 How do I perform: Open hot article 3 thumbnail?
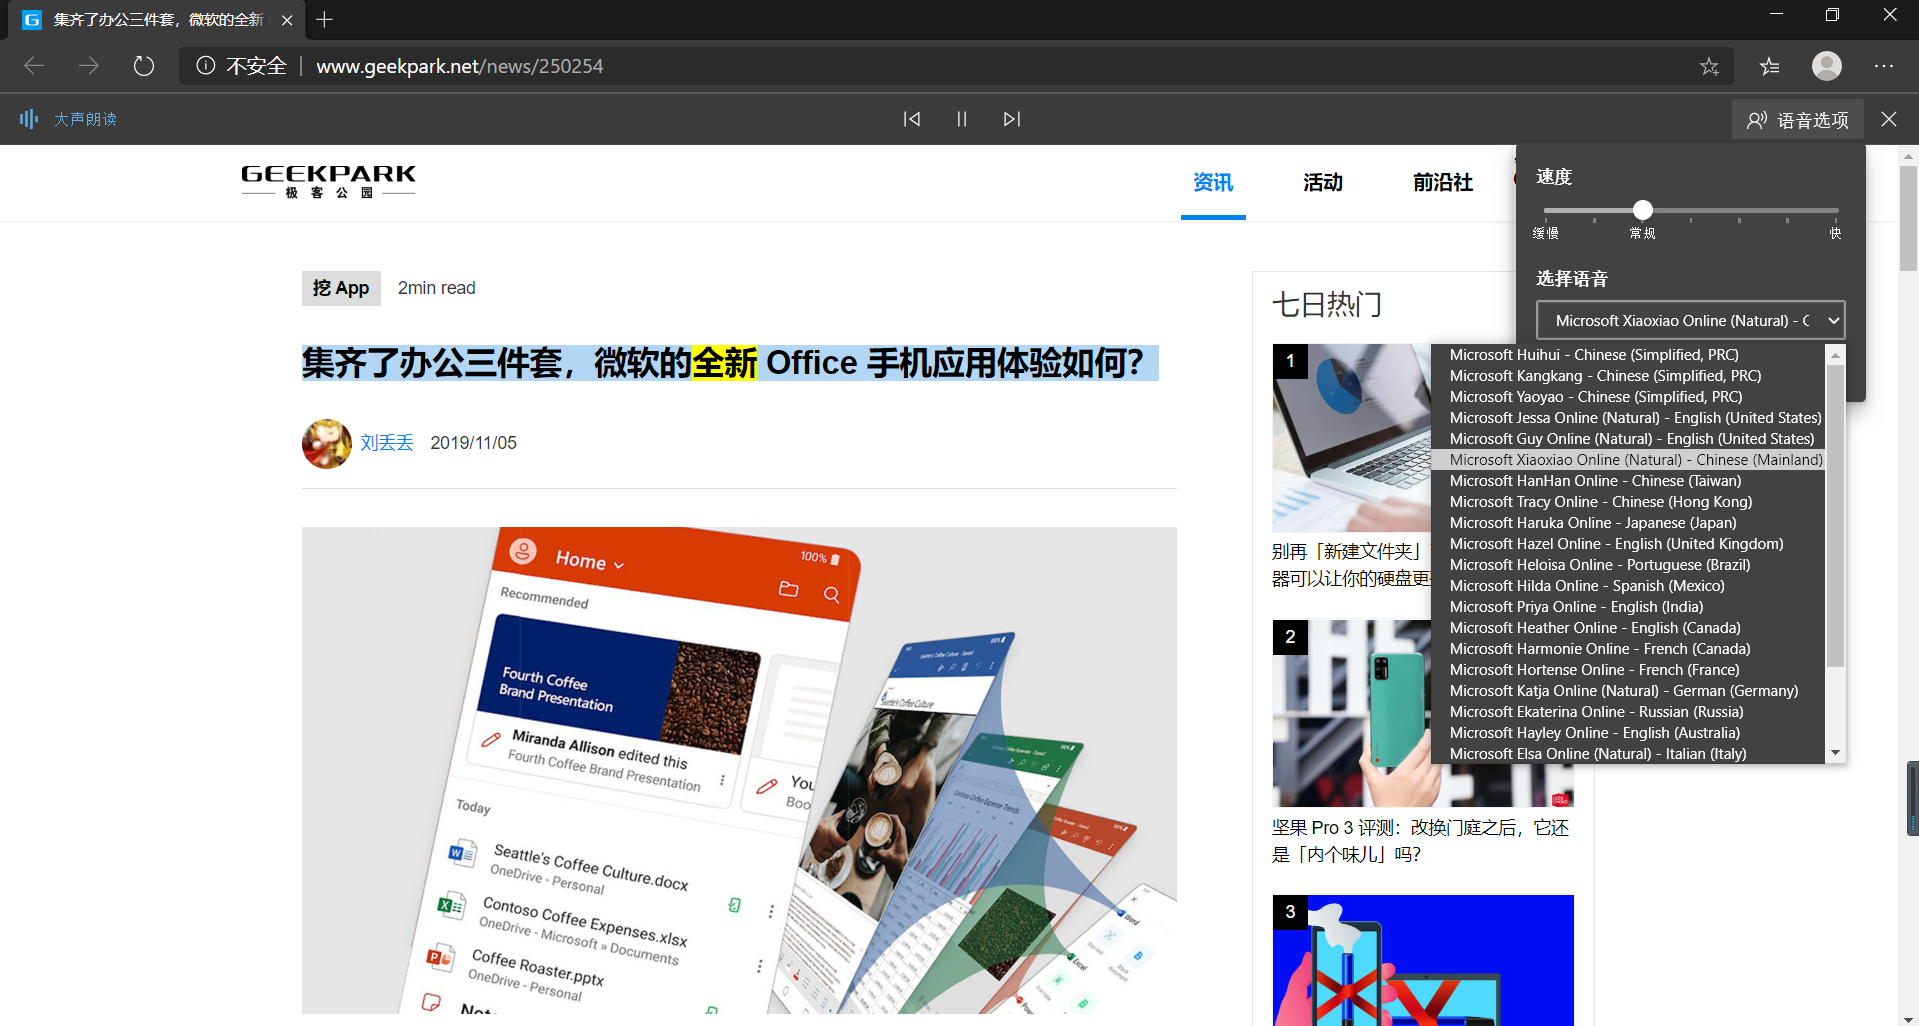[x=1422, y=960]
